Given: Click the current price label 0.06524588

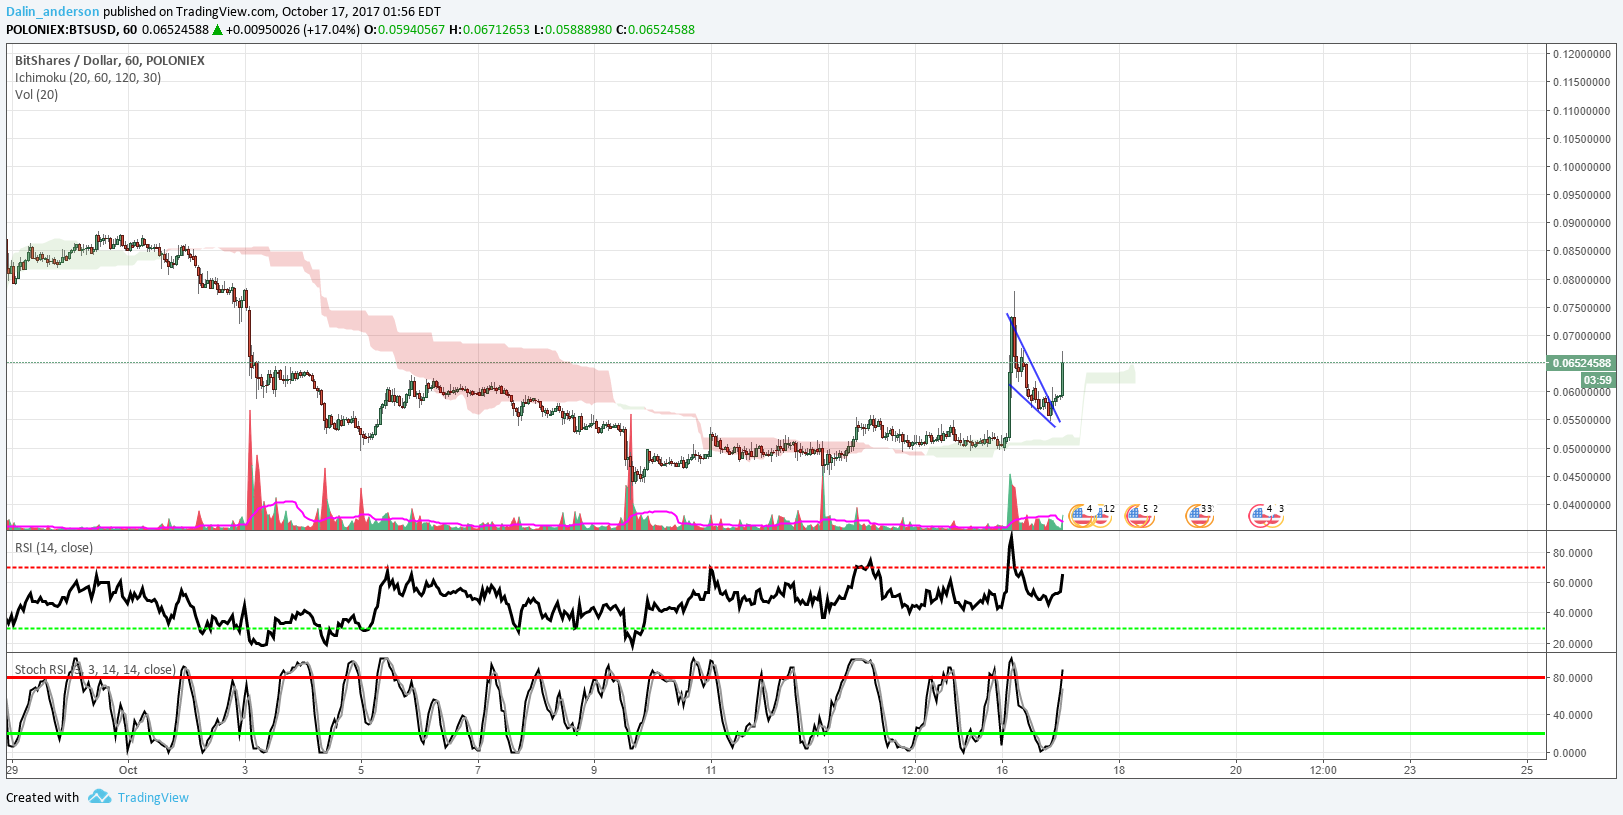Looking at the screenshot, I should coord(1581,363).
